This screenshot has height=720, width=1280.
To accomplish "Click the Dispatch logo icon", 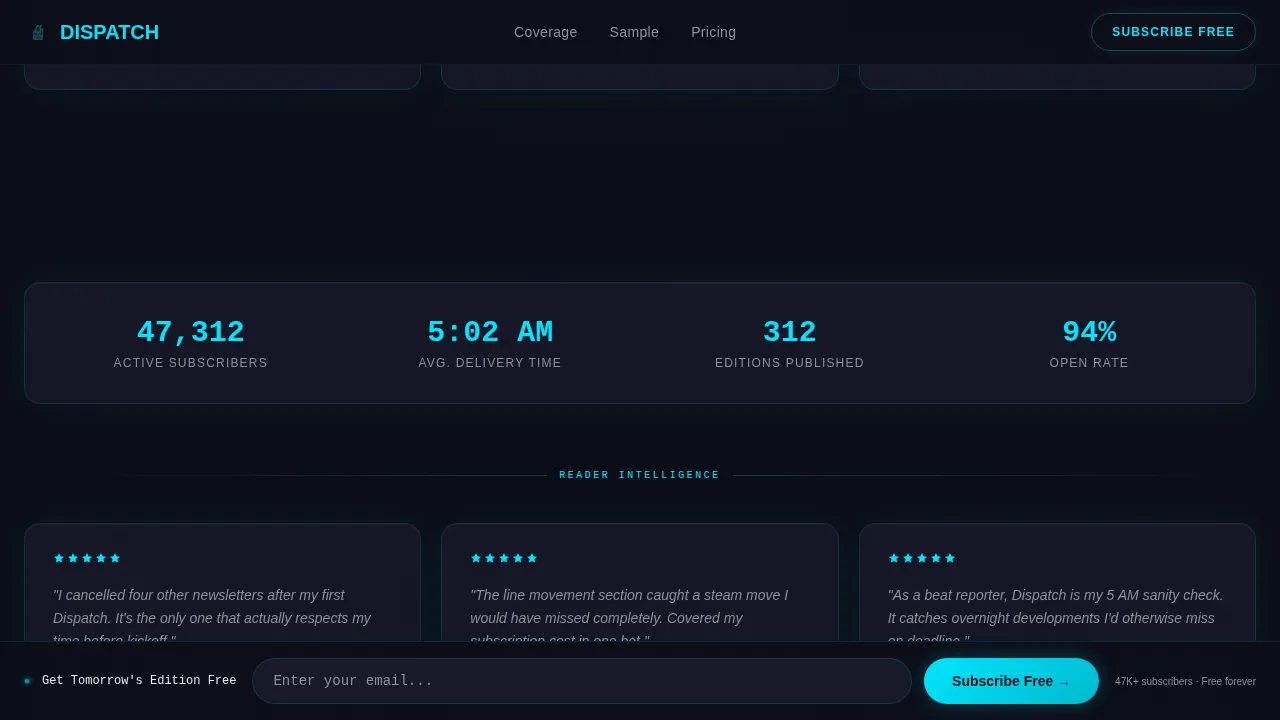I will 38,32.
